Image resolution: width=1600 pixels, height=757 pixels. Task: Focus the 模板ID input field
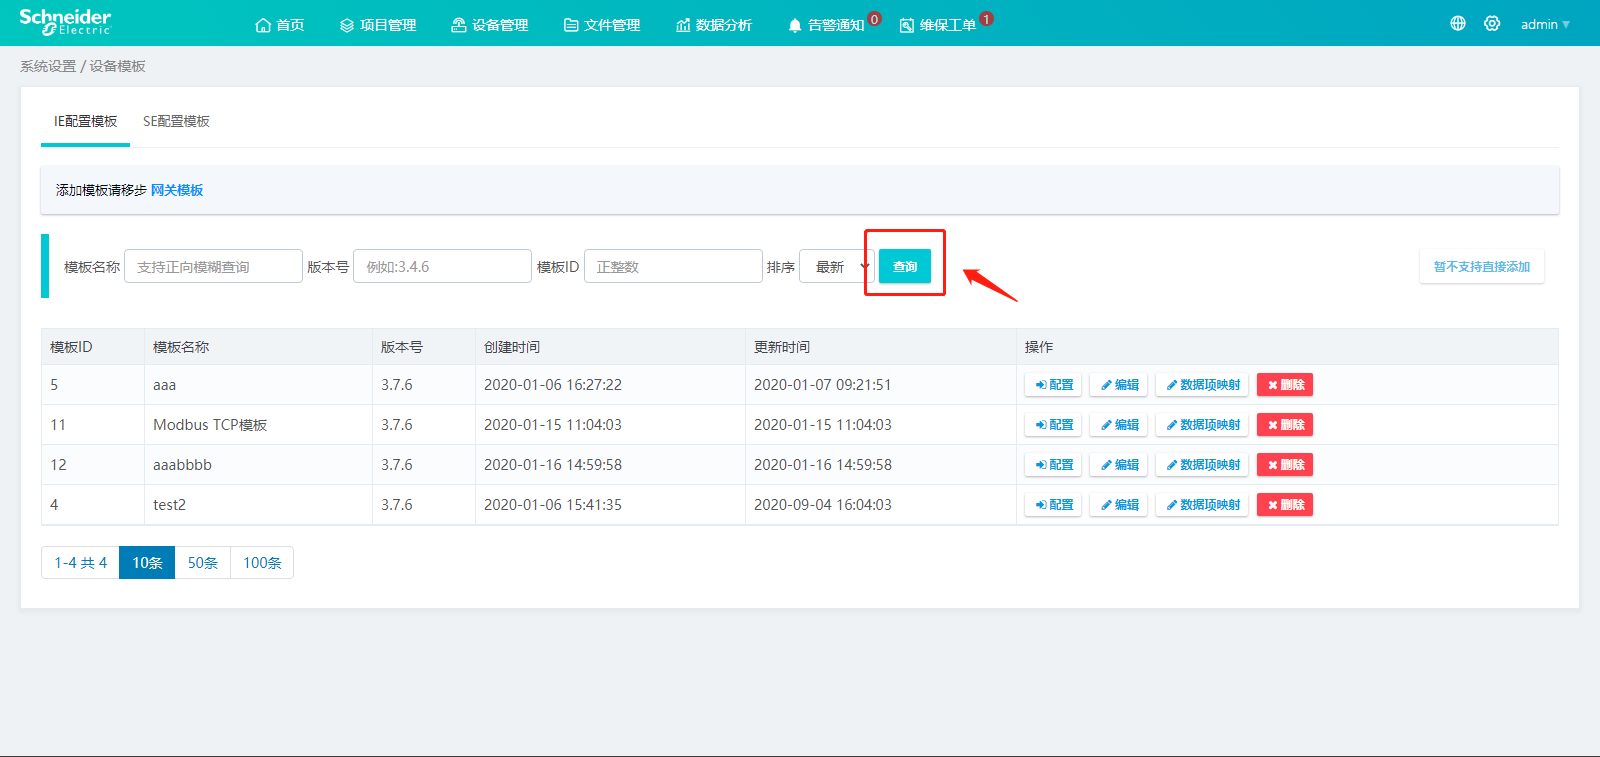673,266
